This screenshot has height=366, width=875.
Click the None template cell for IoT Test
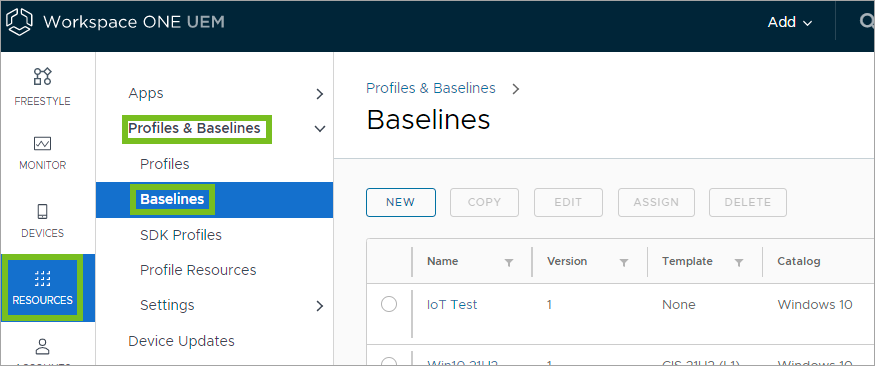click(x=679, y=305)
